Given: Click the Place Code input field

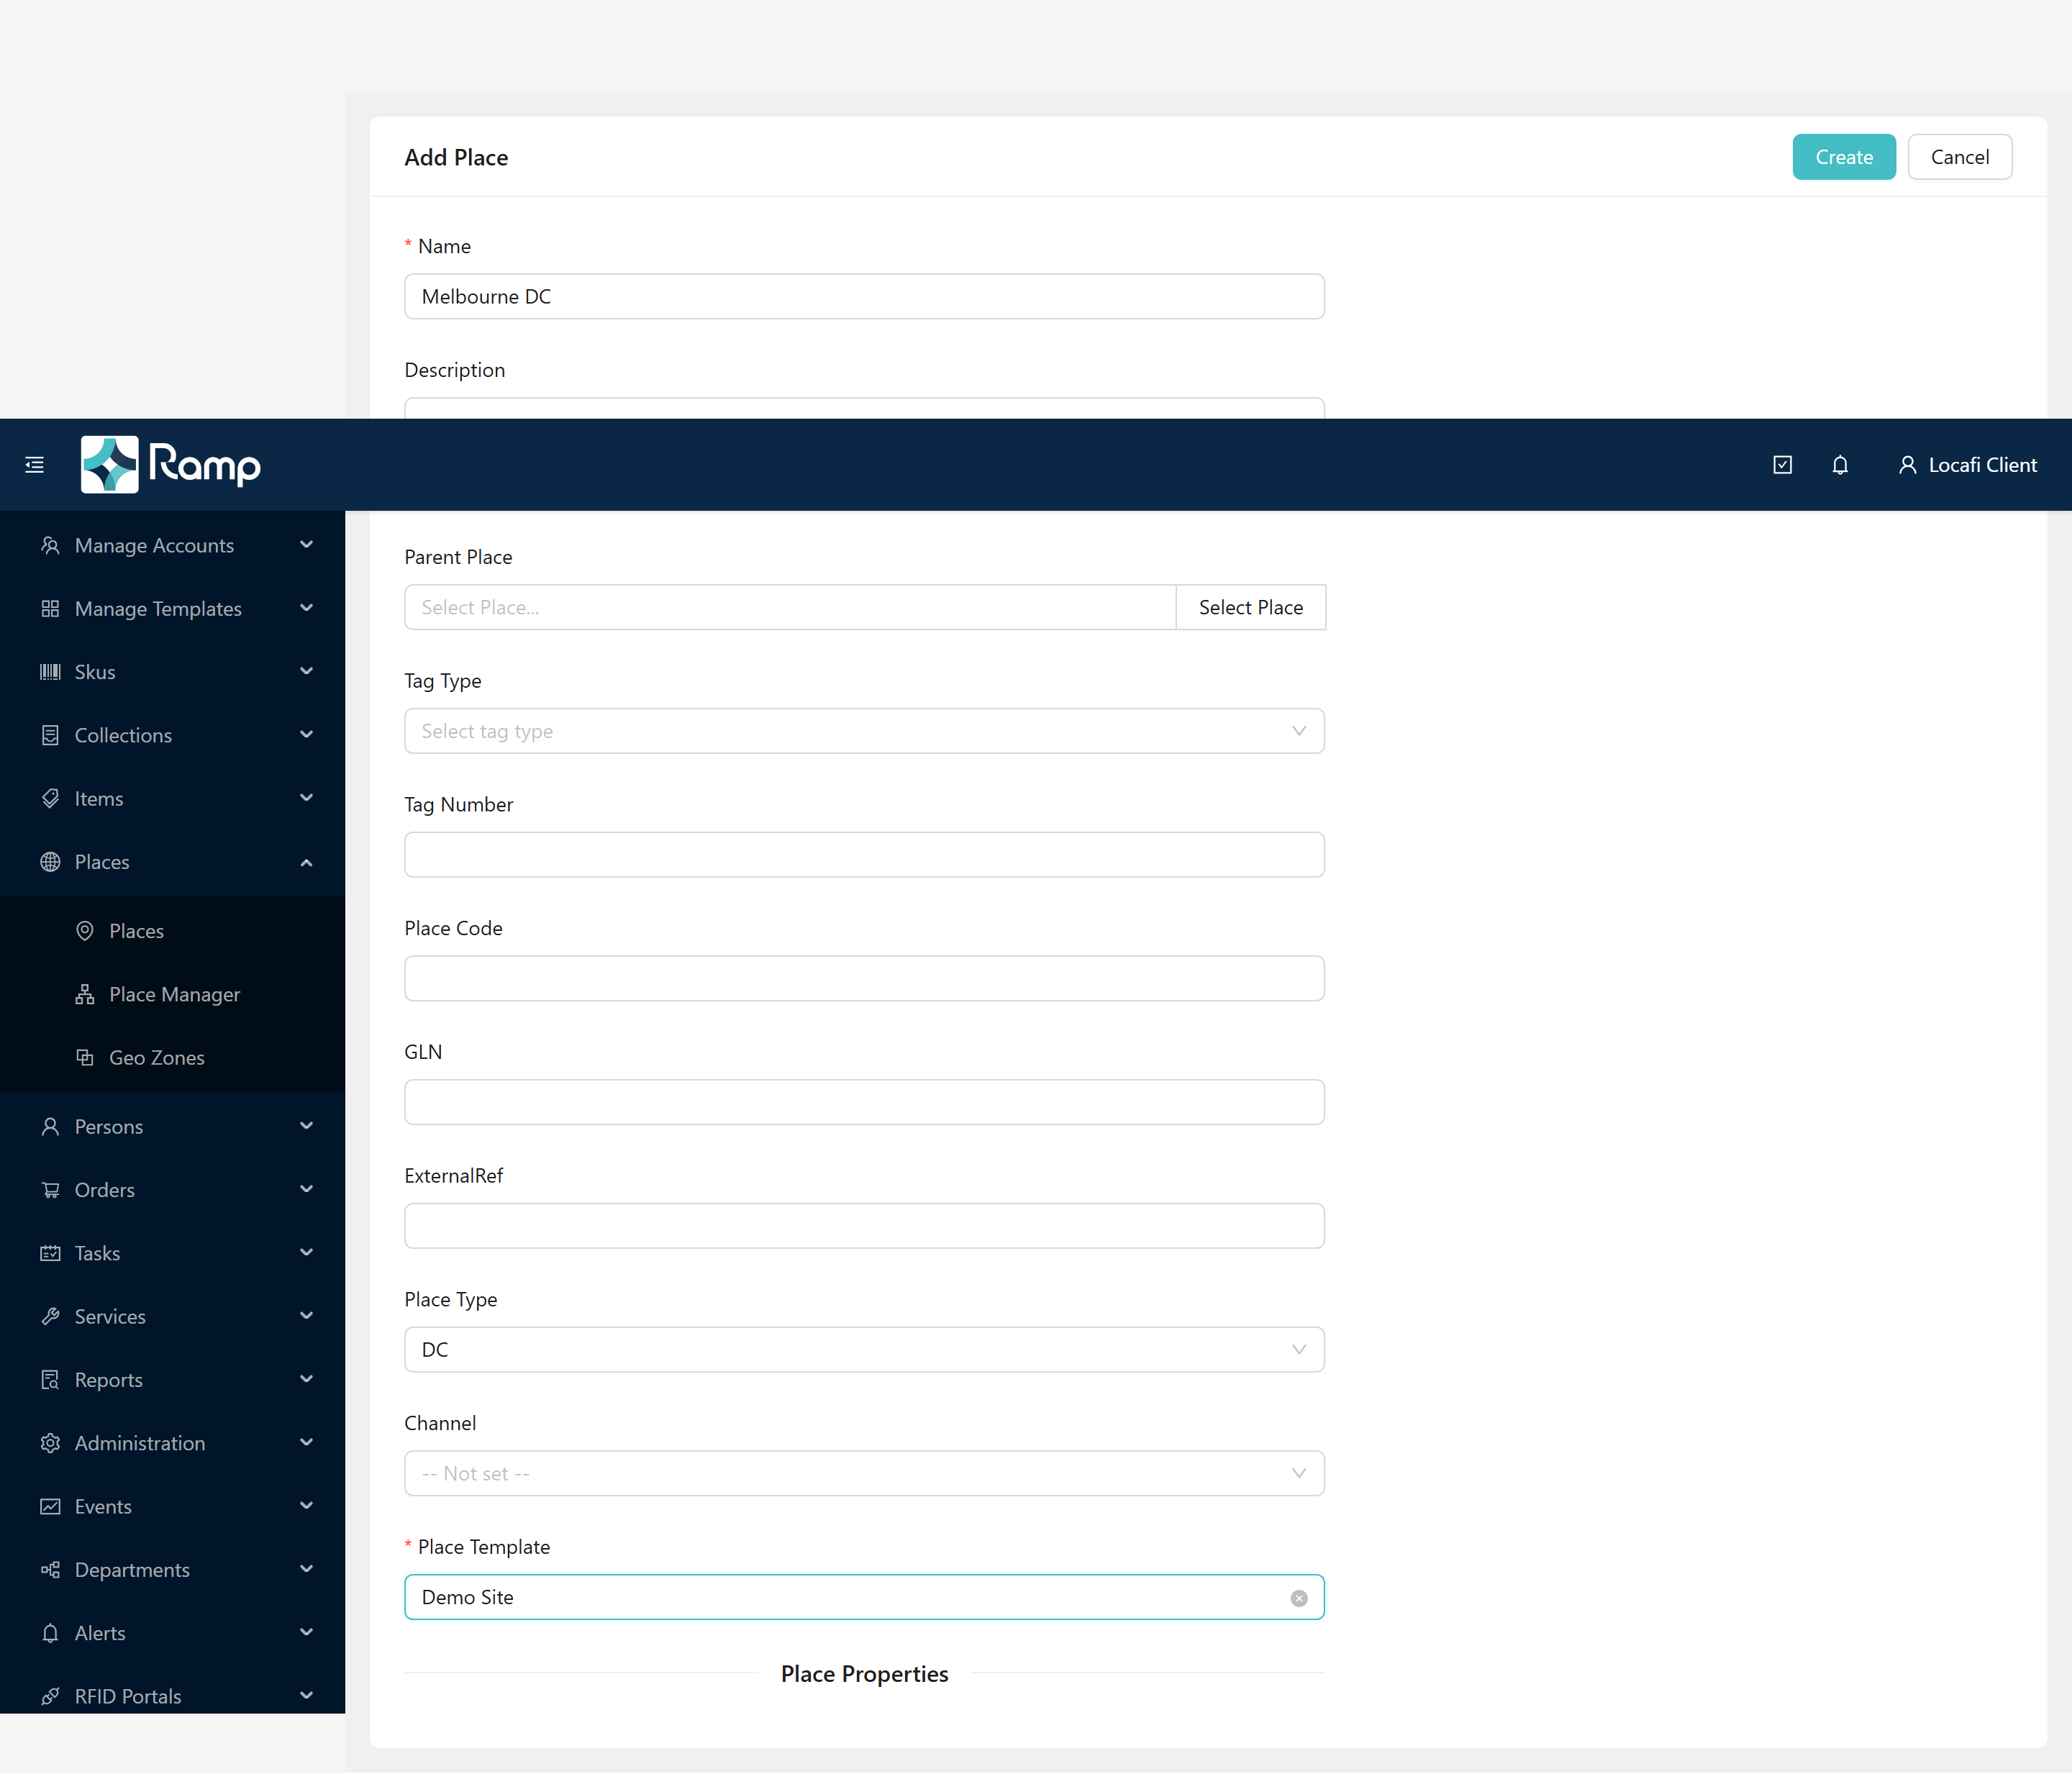Looking at the screenshot, I should pyautogui.click(x=864, y=979).
